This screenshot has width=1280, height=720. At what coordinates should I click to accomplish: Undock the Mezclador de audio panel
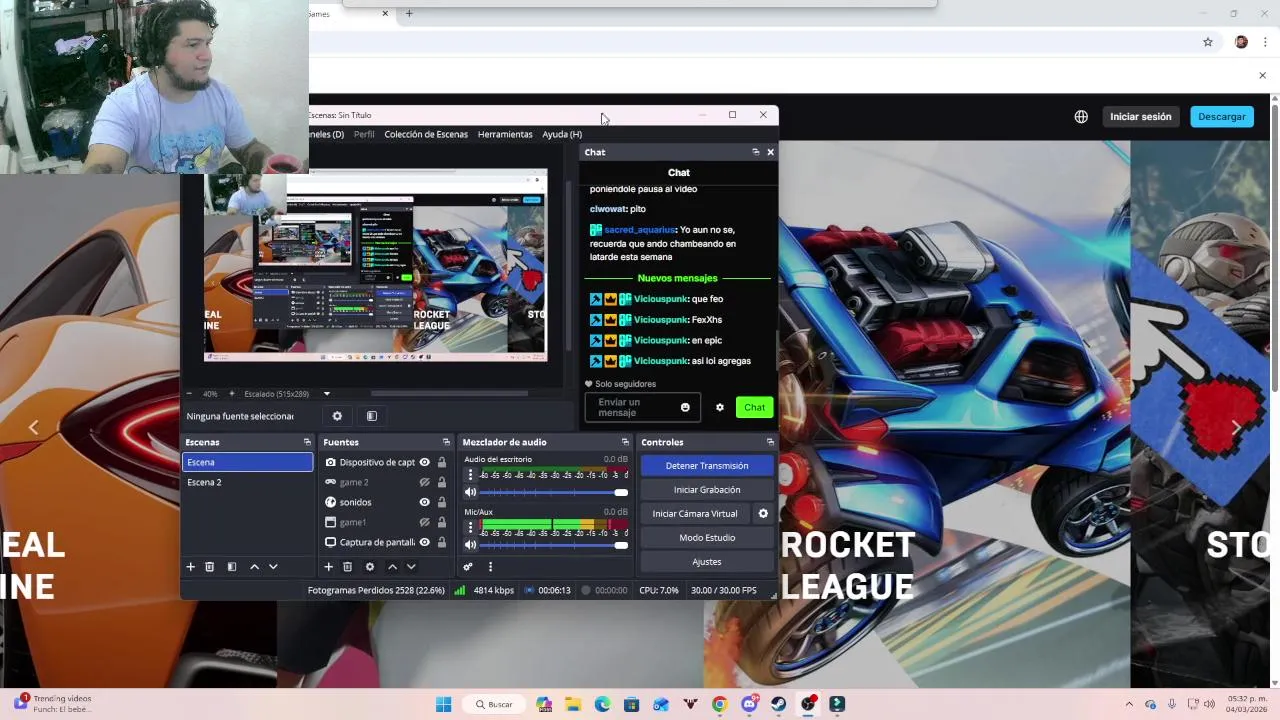click(x=625, y=442)
